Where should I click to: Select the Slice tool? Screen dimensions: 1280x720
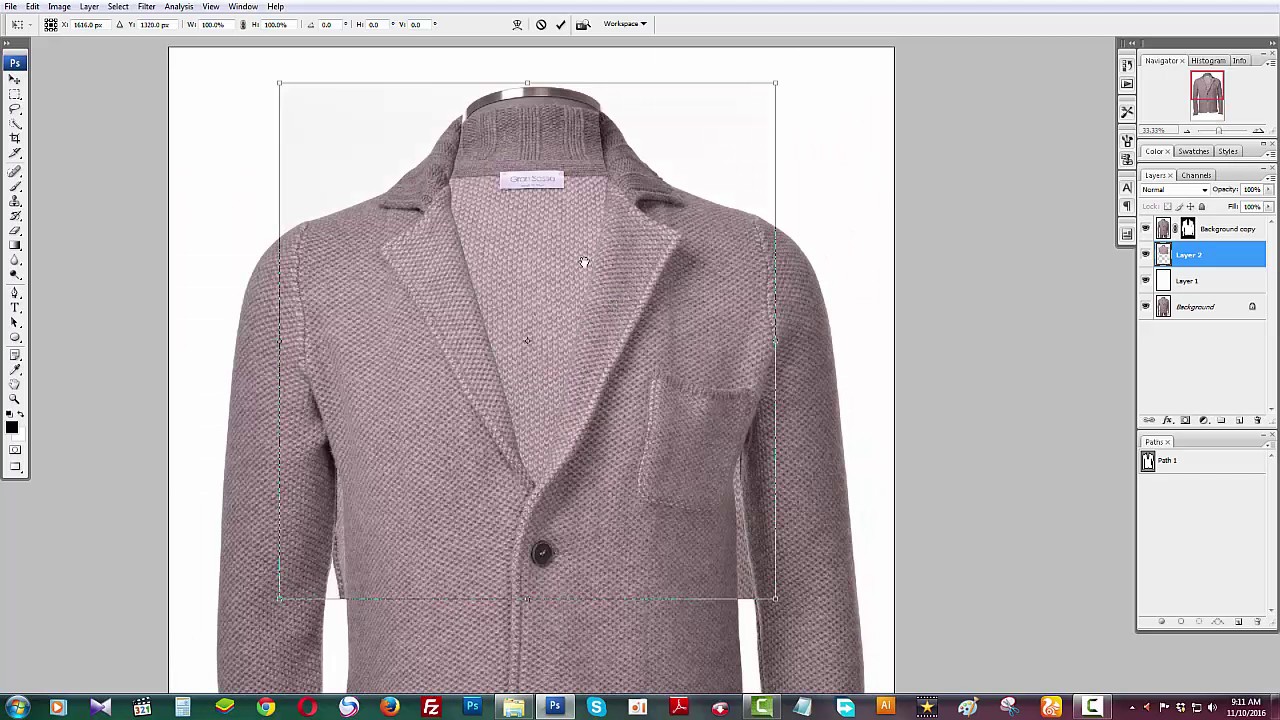click(15, 153)
